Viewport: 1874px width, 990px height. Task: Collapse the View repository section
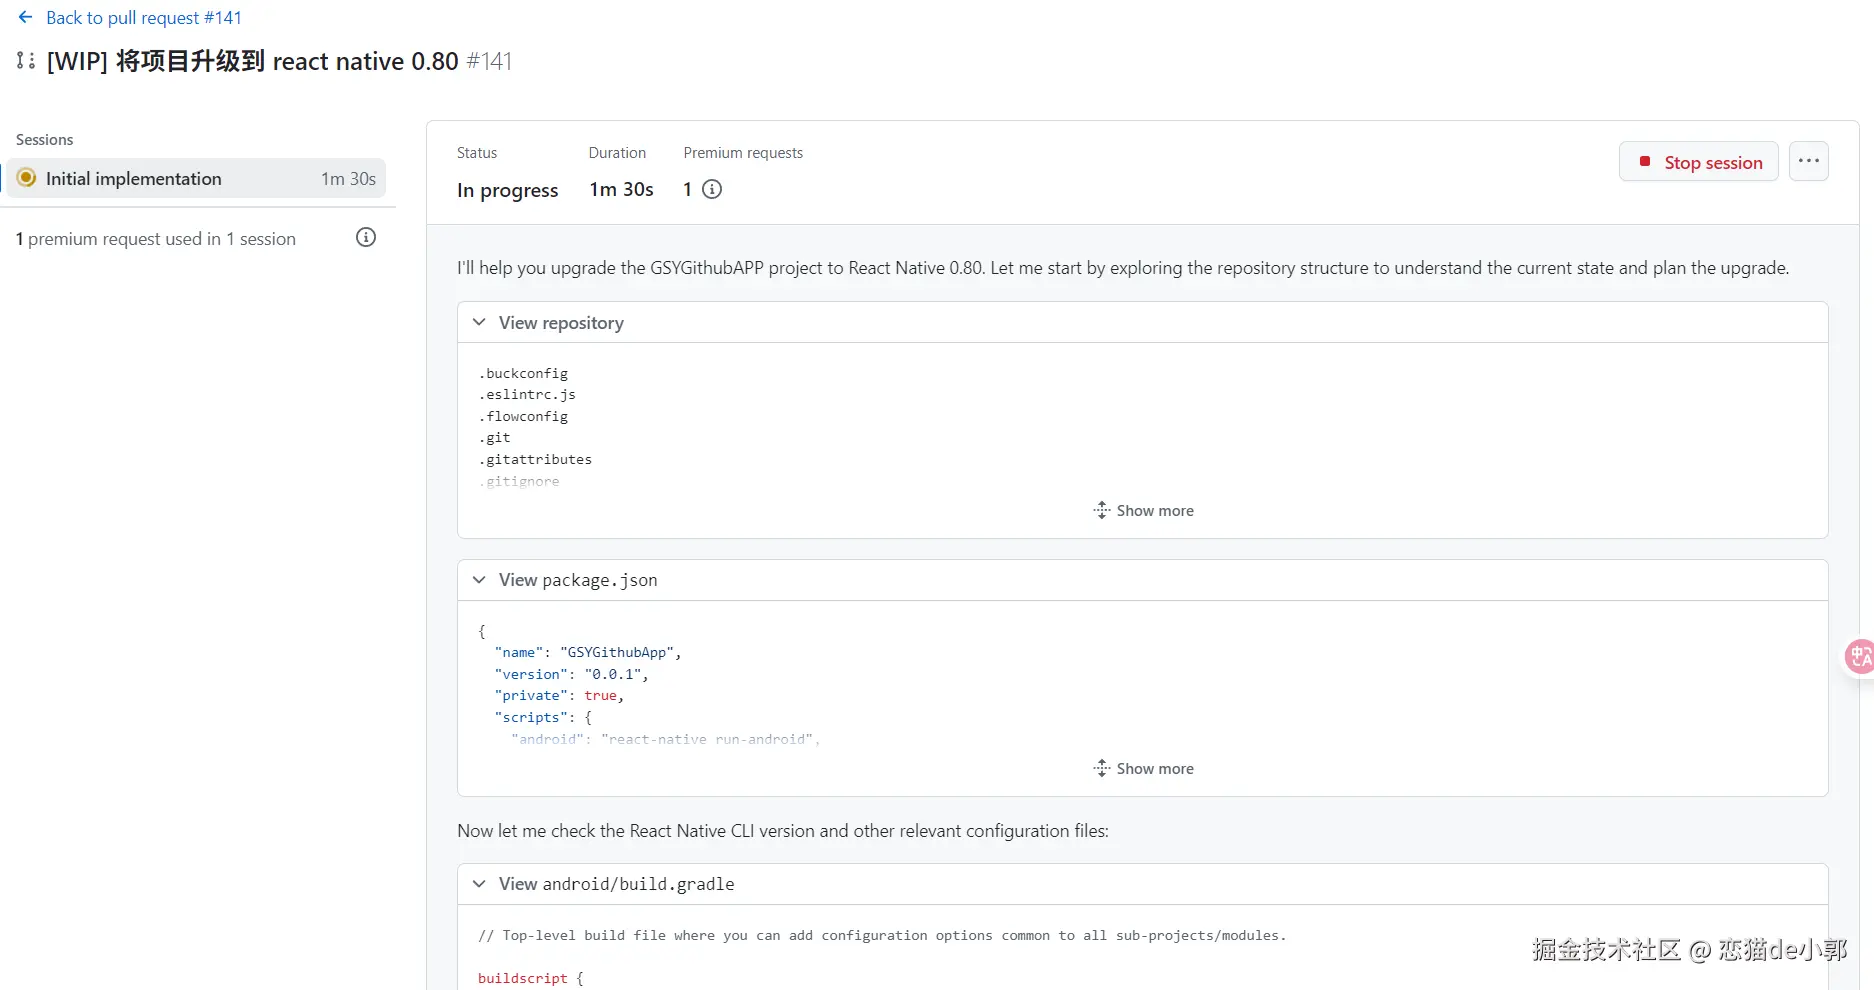tap(479, 322)
